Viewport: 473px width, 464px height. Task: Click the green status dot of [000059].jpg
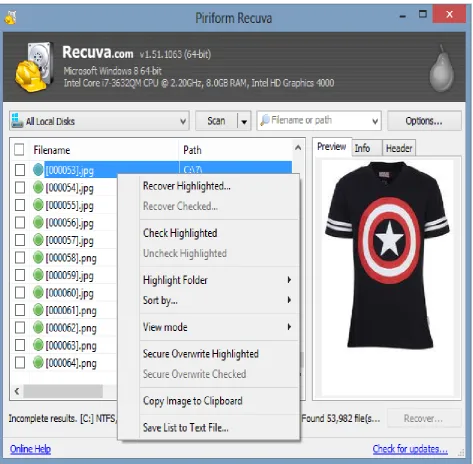38,275
